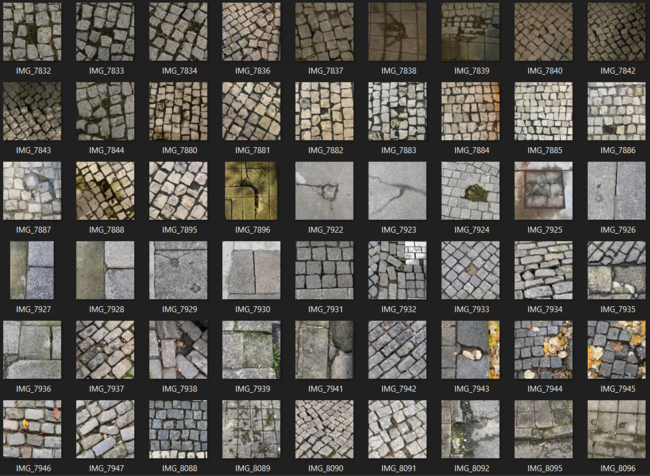The image size is (650, 476).
Task: Select the IMG_7927 thumbnail
Action: [x=32, y=270]
